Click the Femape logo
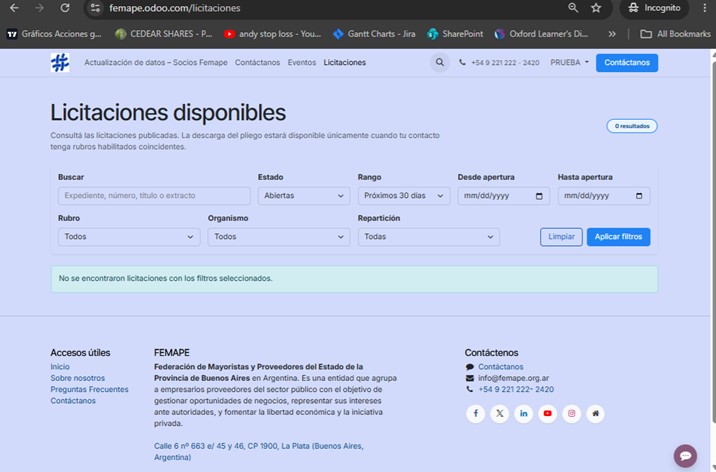The image size is (716, 472). 60,63
